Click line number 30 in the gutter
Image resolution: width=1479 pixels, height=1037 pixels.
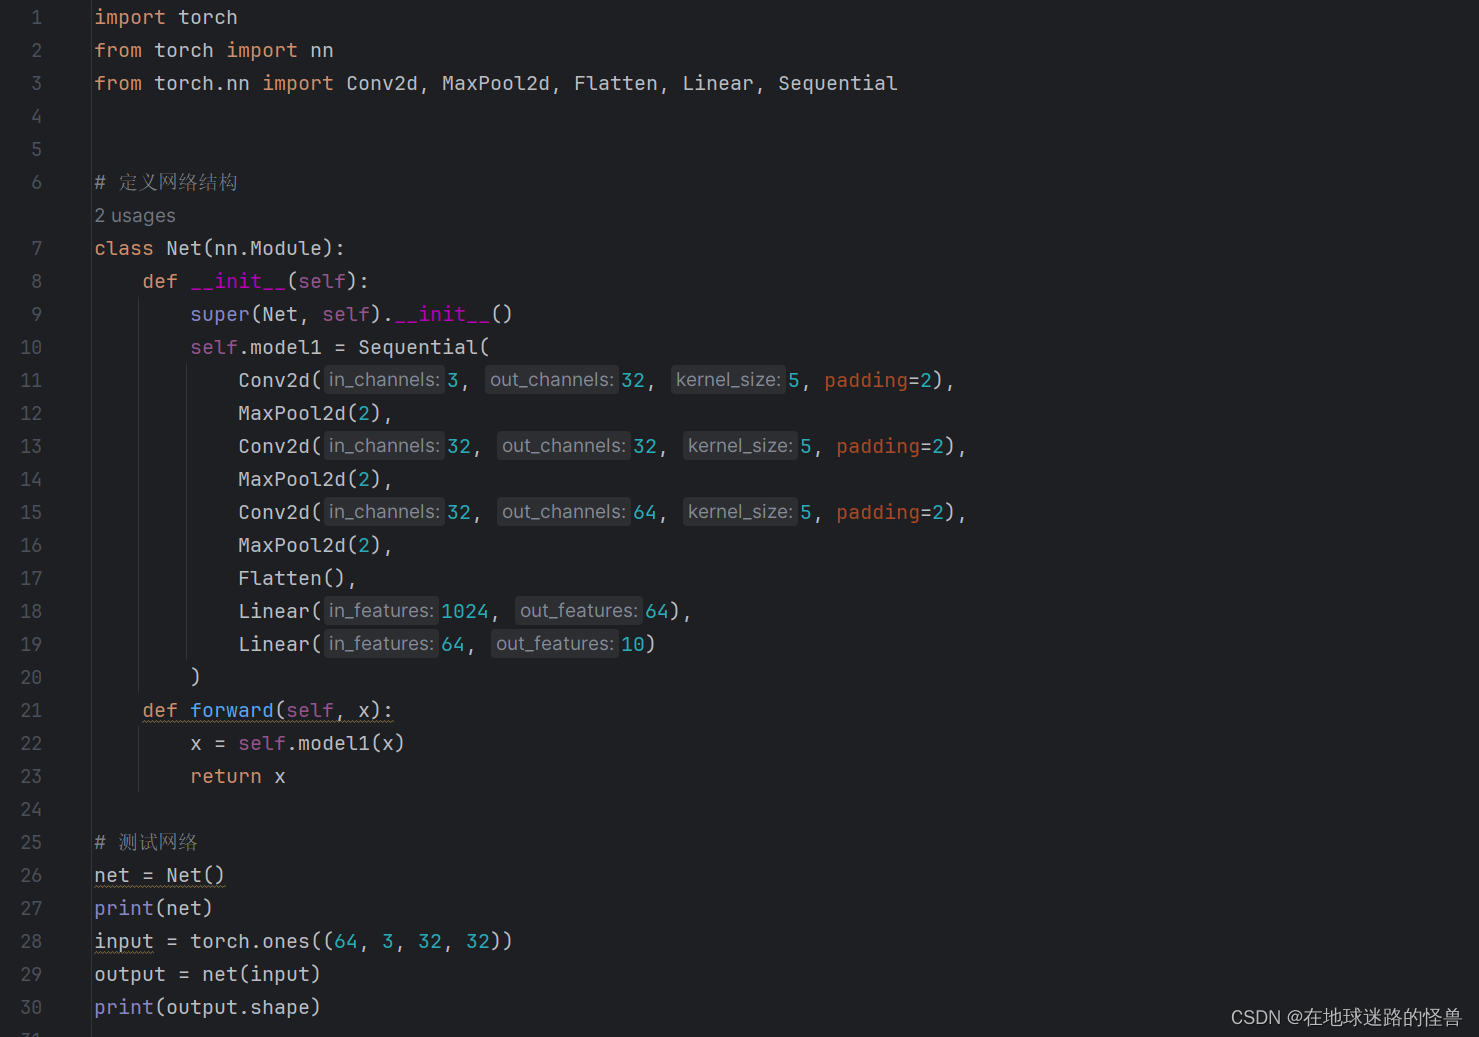(x=31, y=1007)
